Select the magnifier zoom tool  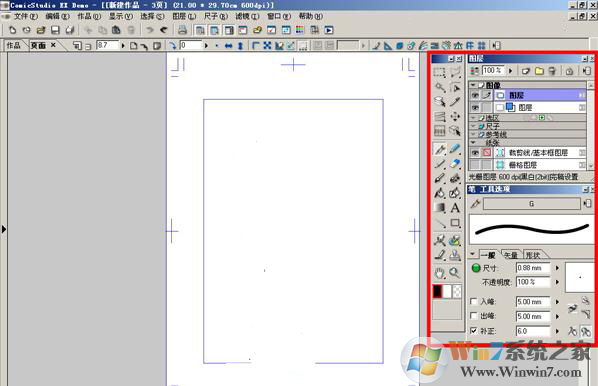click(454, 272)
